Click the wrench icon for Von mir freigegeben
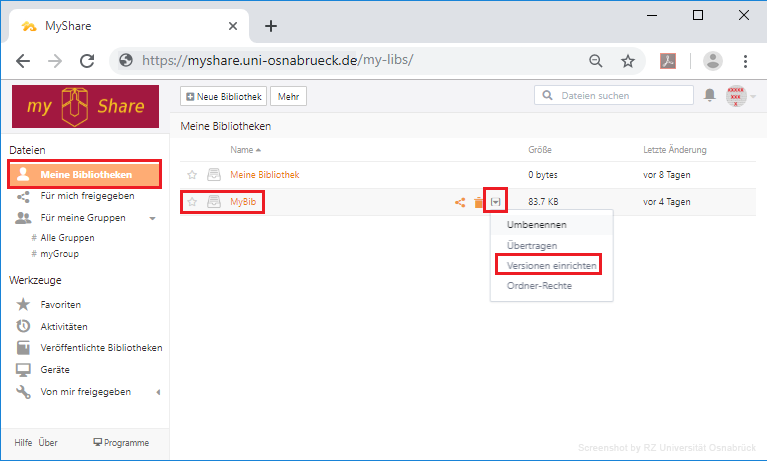Image resolution: width=767 pixels, height=461 pixels. (23, 392)
